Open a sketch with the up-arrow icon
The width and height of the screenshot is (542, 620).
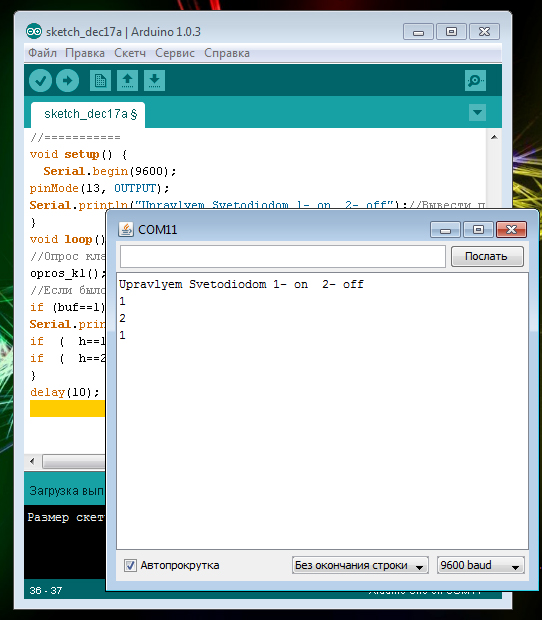(x=127, y=81)
